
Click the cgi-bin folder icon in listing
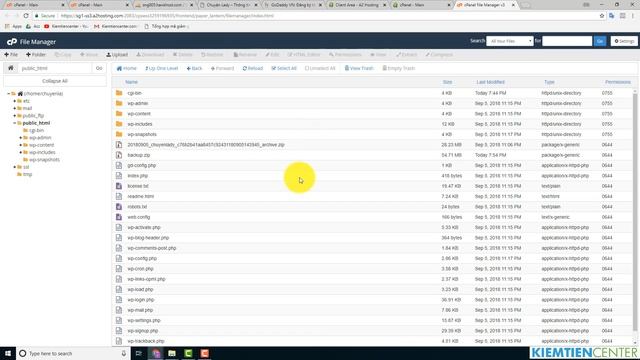[x=119, y=93]
